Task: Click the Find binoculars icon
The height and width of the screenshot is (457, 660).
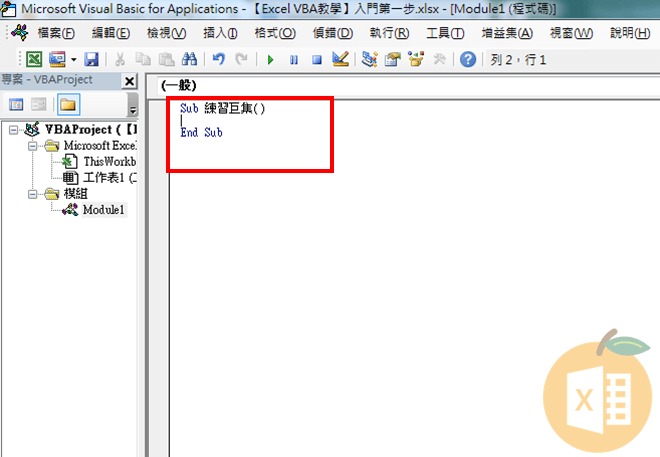Action: click(x=188, y=60)
